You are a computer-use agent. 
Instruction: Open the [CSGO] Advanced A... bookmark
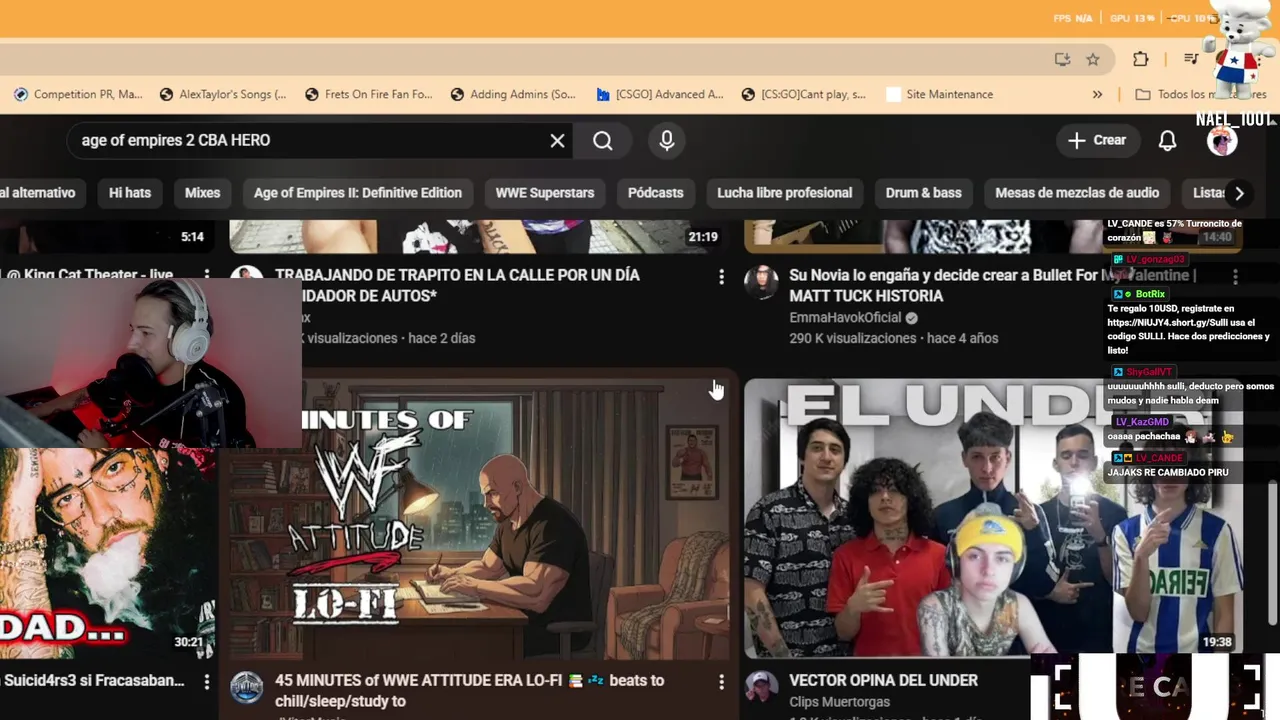pyautogui.click(x=659, y=95)
